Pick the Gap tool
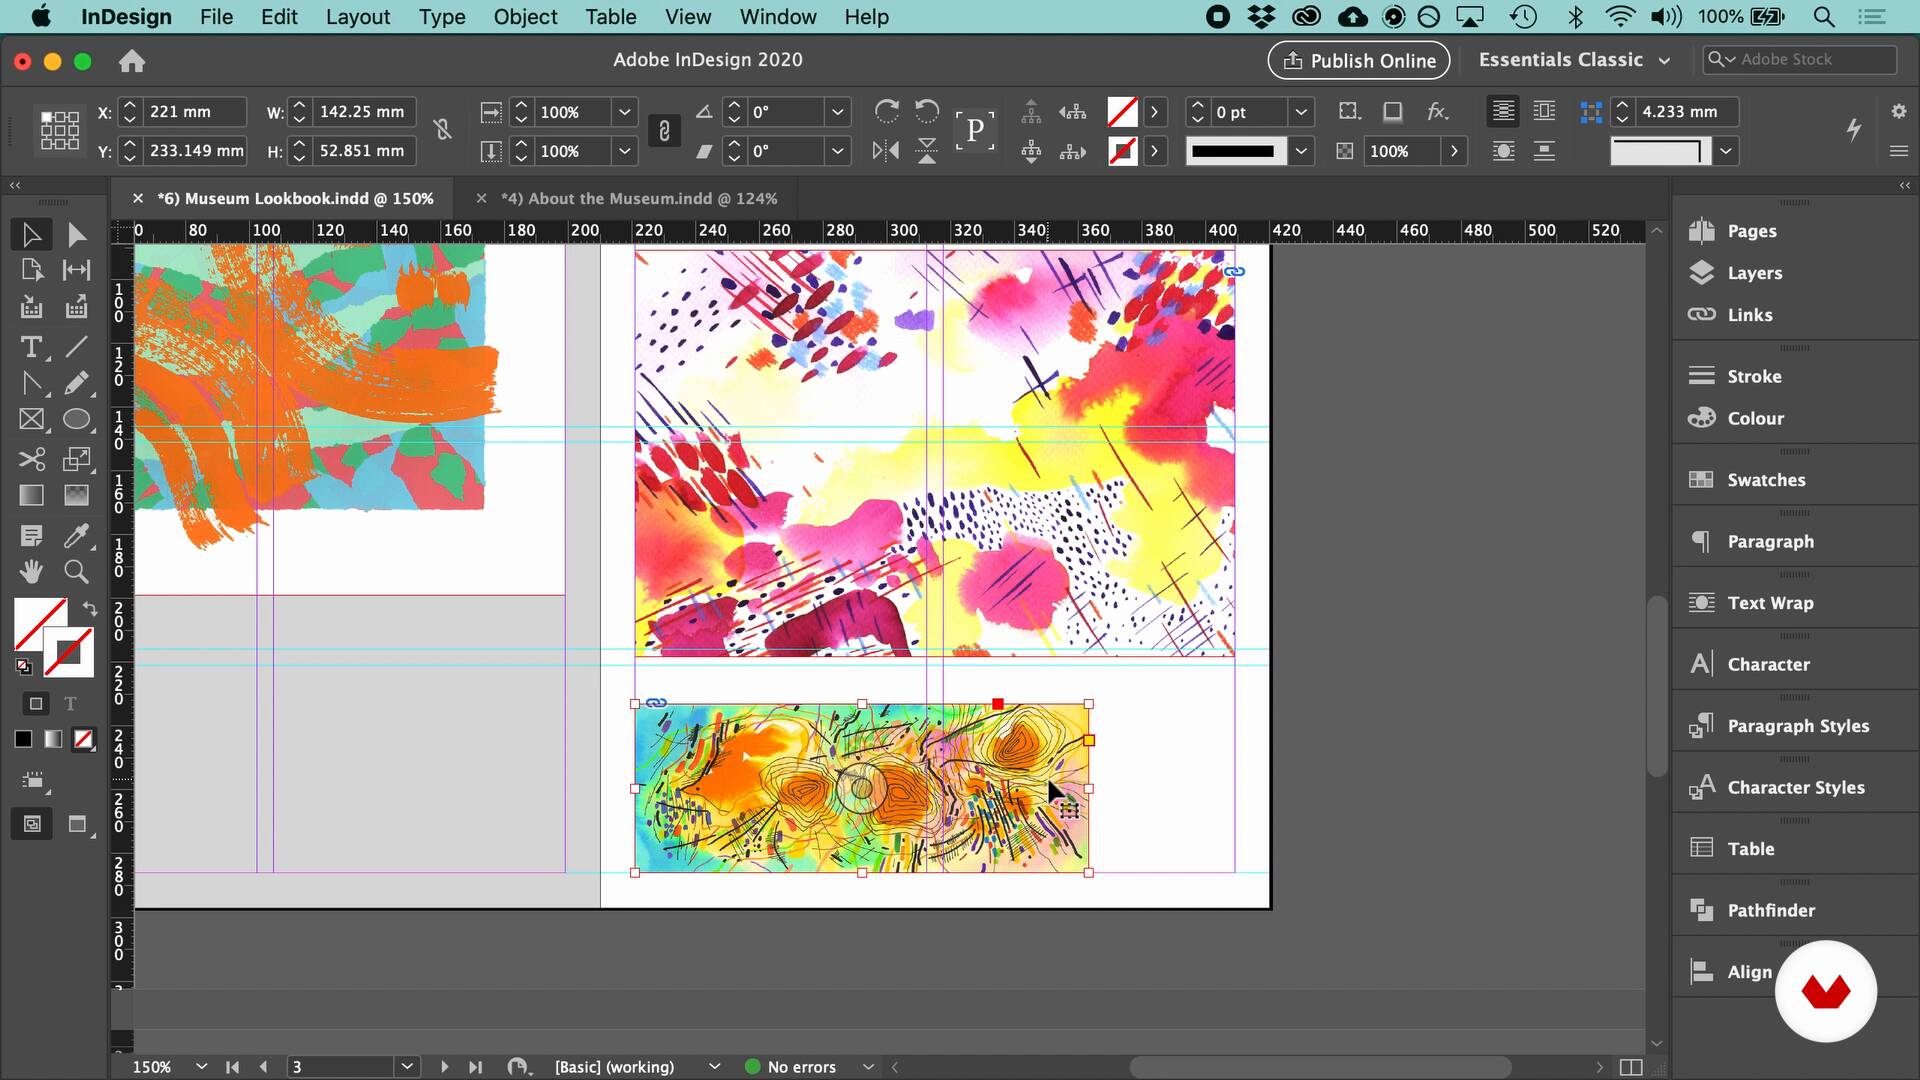This screenshot has width=1920, height=1080. point(76,270)
